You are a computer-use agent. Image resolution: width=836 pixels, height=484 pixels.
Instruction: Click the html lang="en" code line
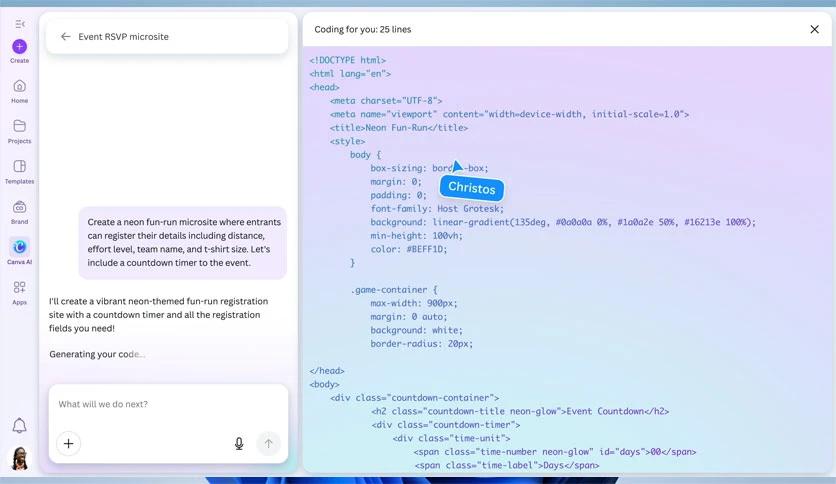[x=350, y=74]
